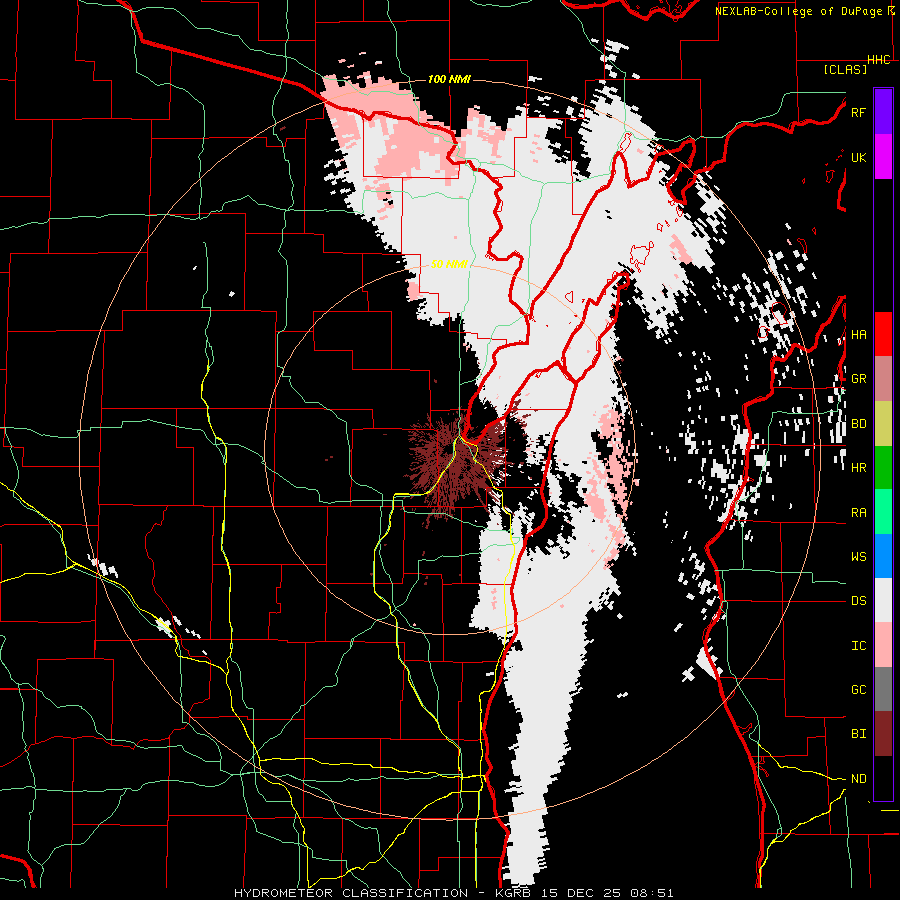Viewport: 900px width, 900px height.
Task: Click the IC legend label
Action: (x=858, y=646)
